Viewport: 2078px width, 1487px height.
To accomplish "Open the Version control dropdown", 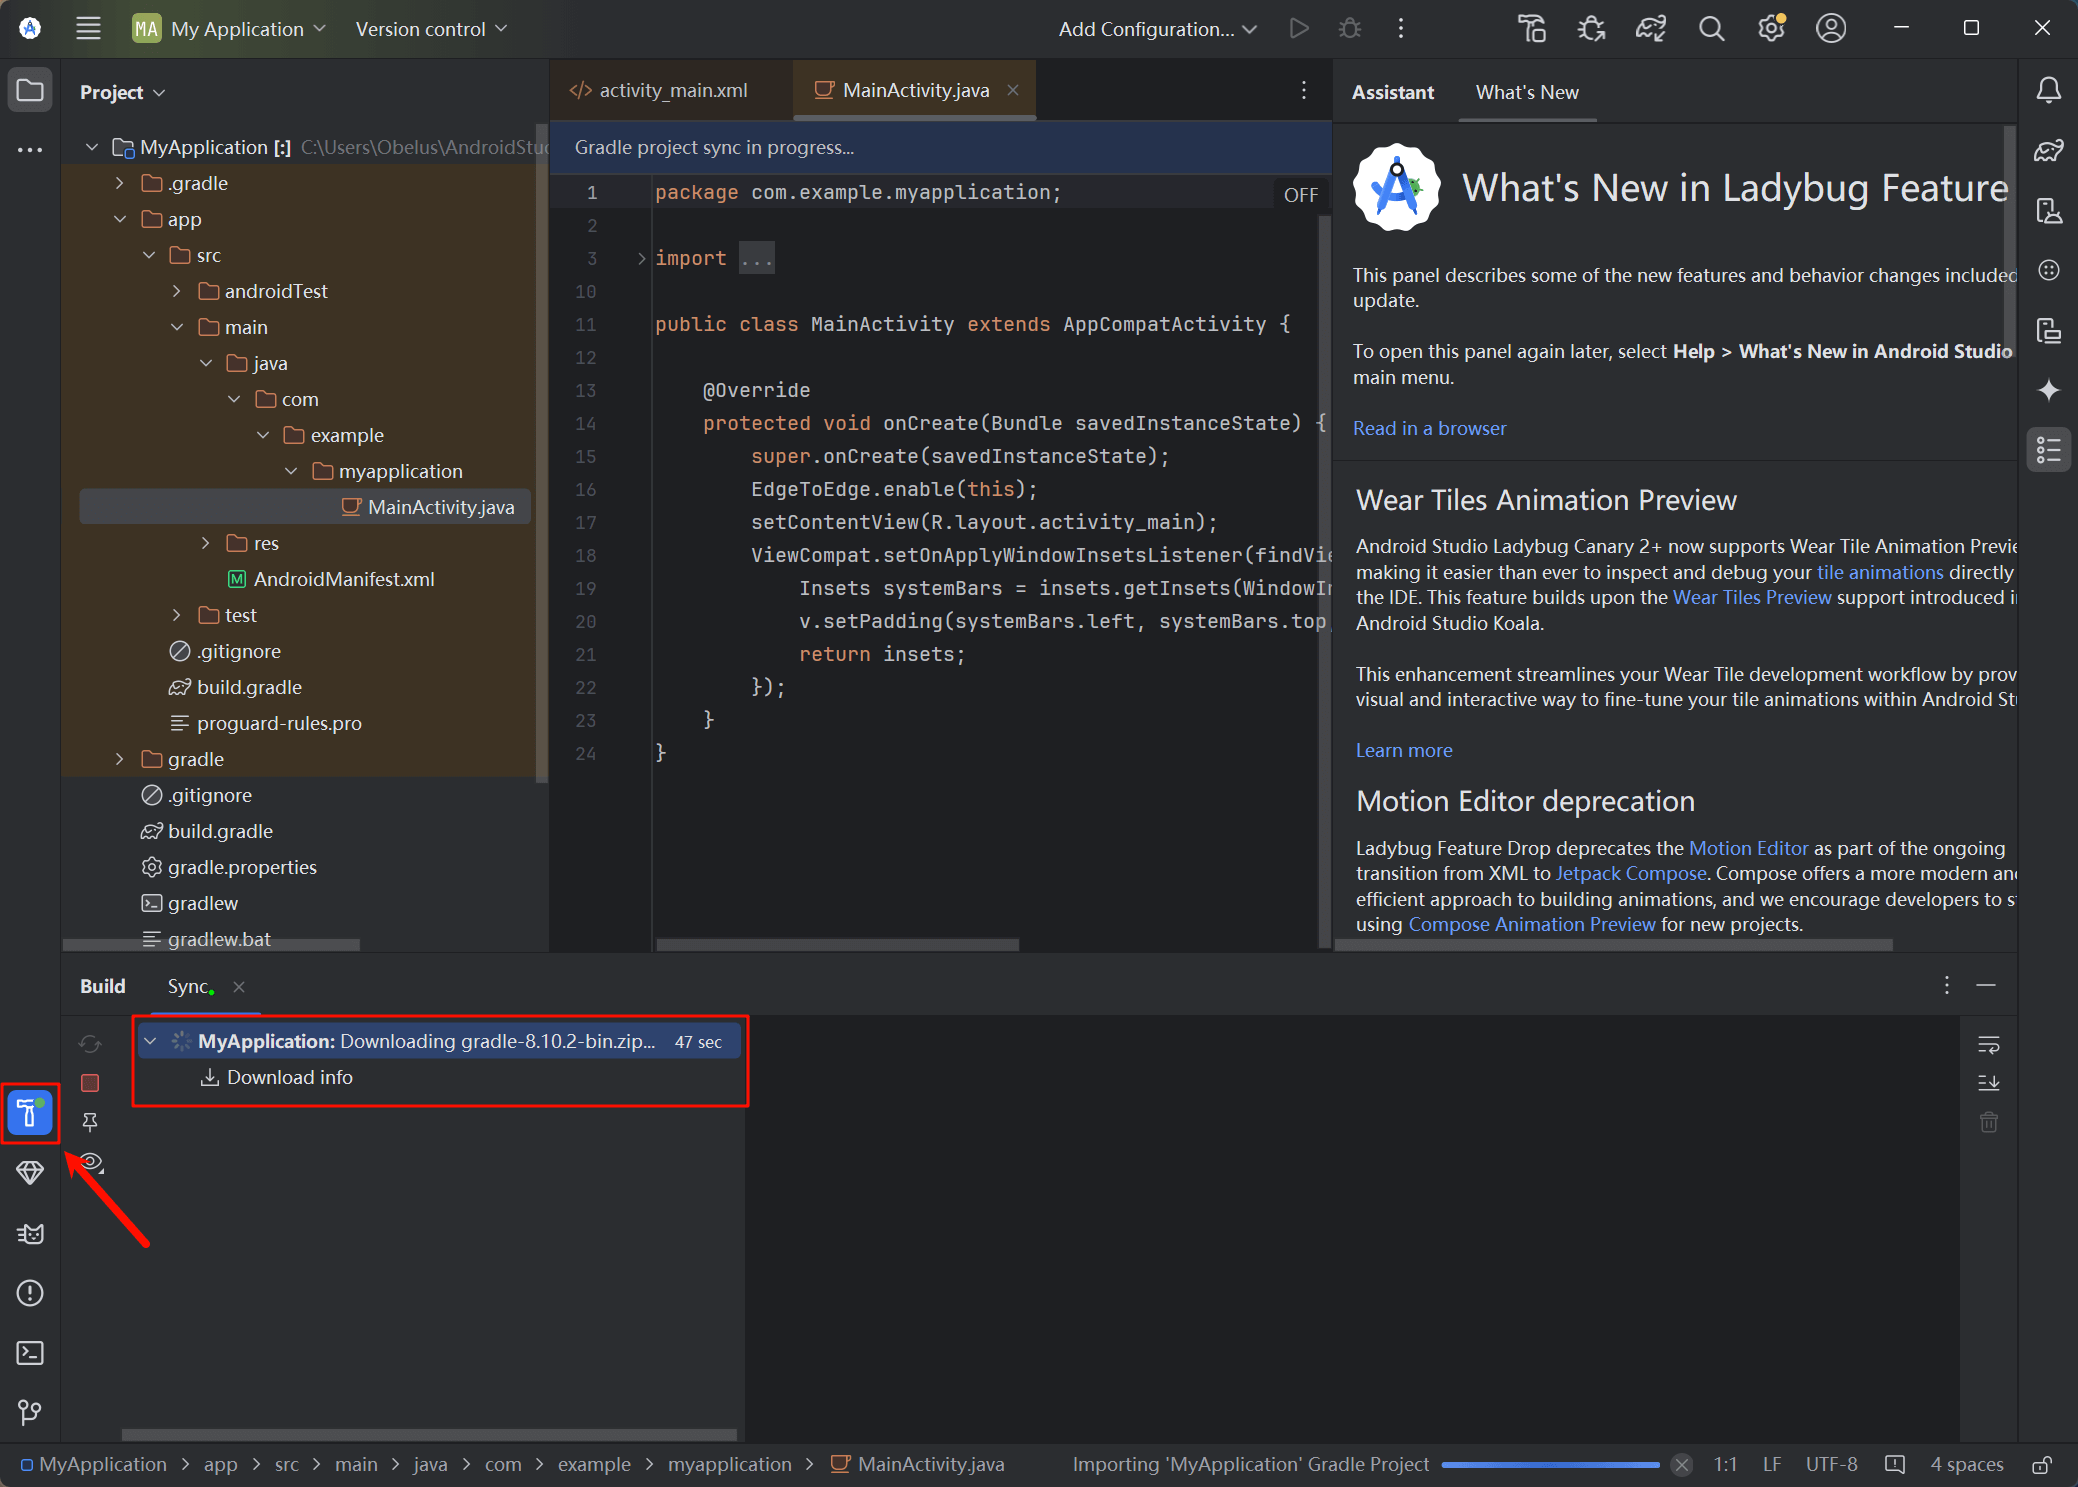I will coord(431,29).
